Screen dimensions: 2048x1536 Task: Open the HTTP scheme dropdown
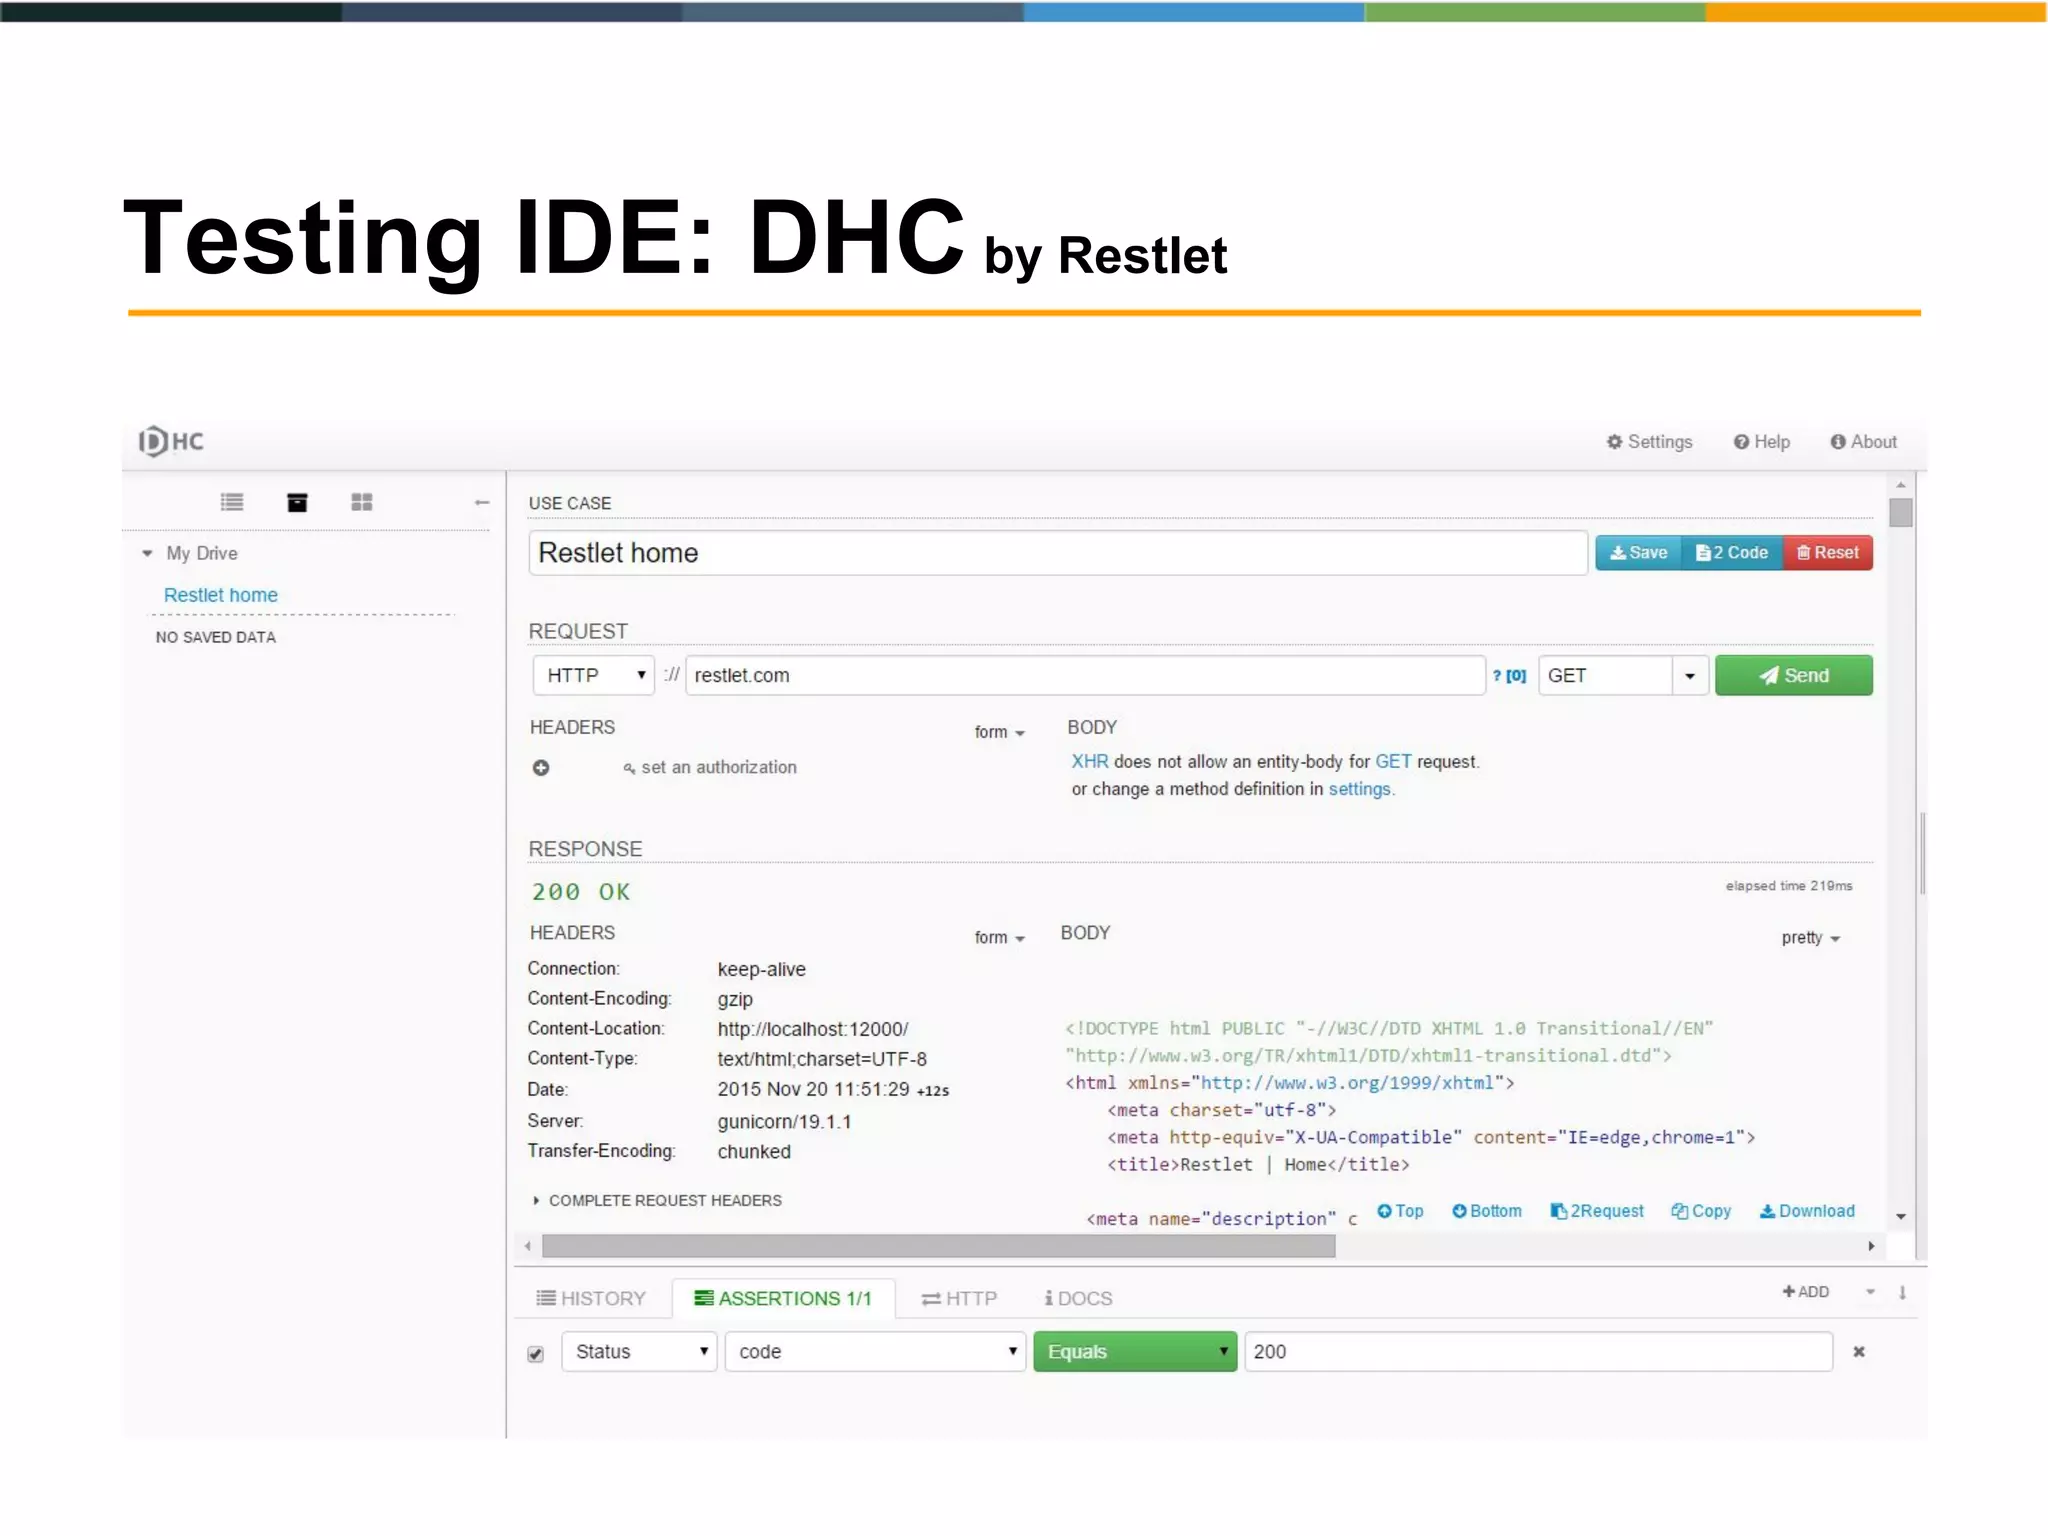[594, 676]
